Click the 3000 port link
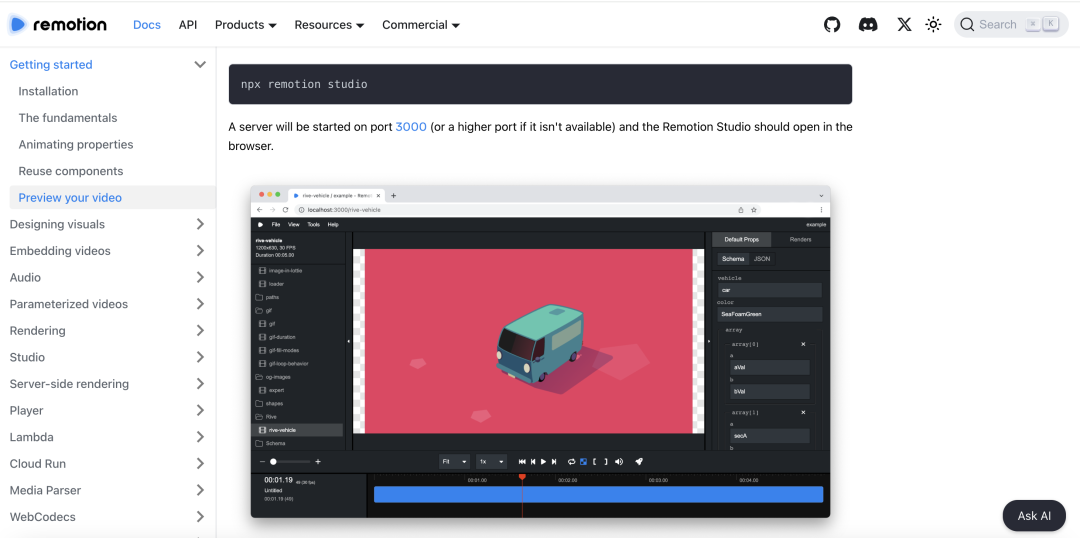 411,127
